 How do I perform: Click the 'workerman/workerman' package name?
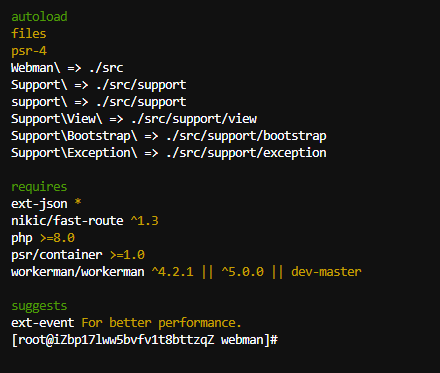click(x=78, y=272)
